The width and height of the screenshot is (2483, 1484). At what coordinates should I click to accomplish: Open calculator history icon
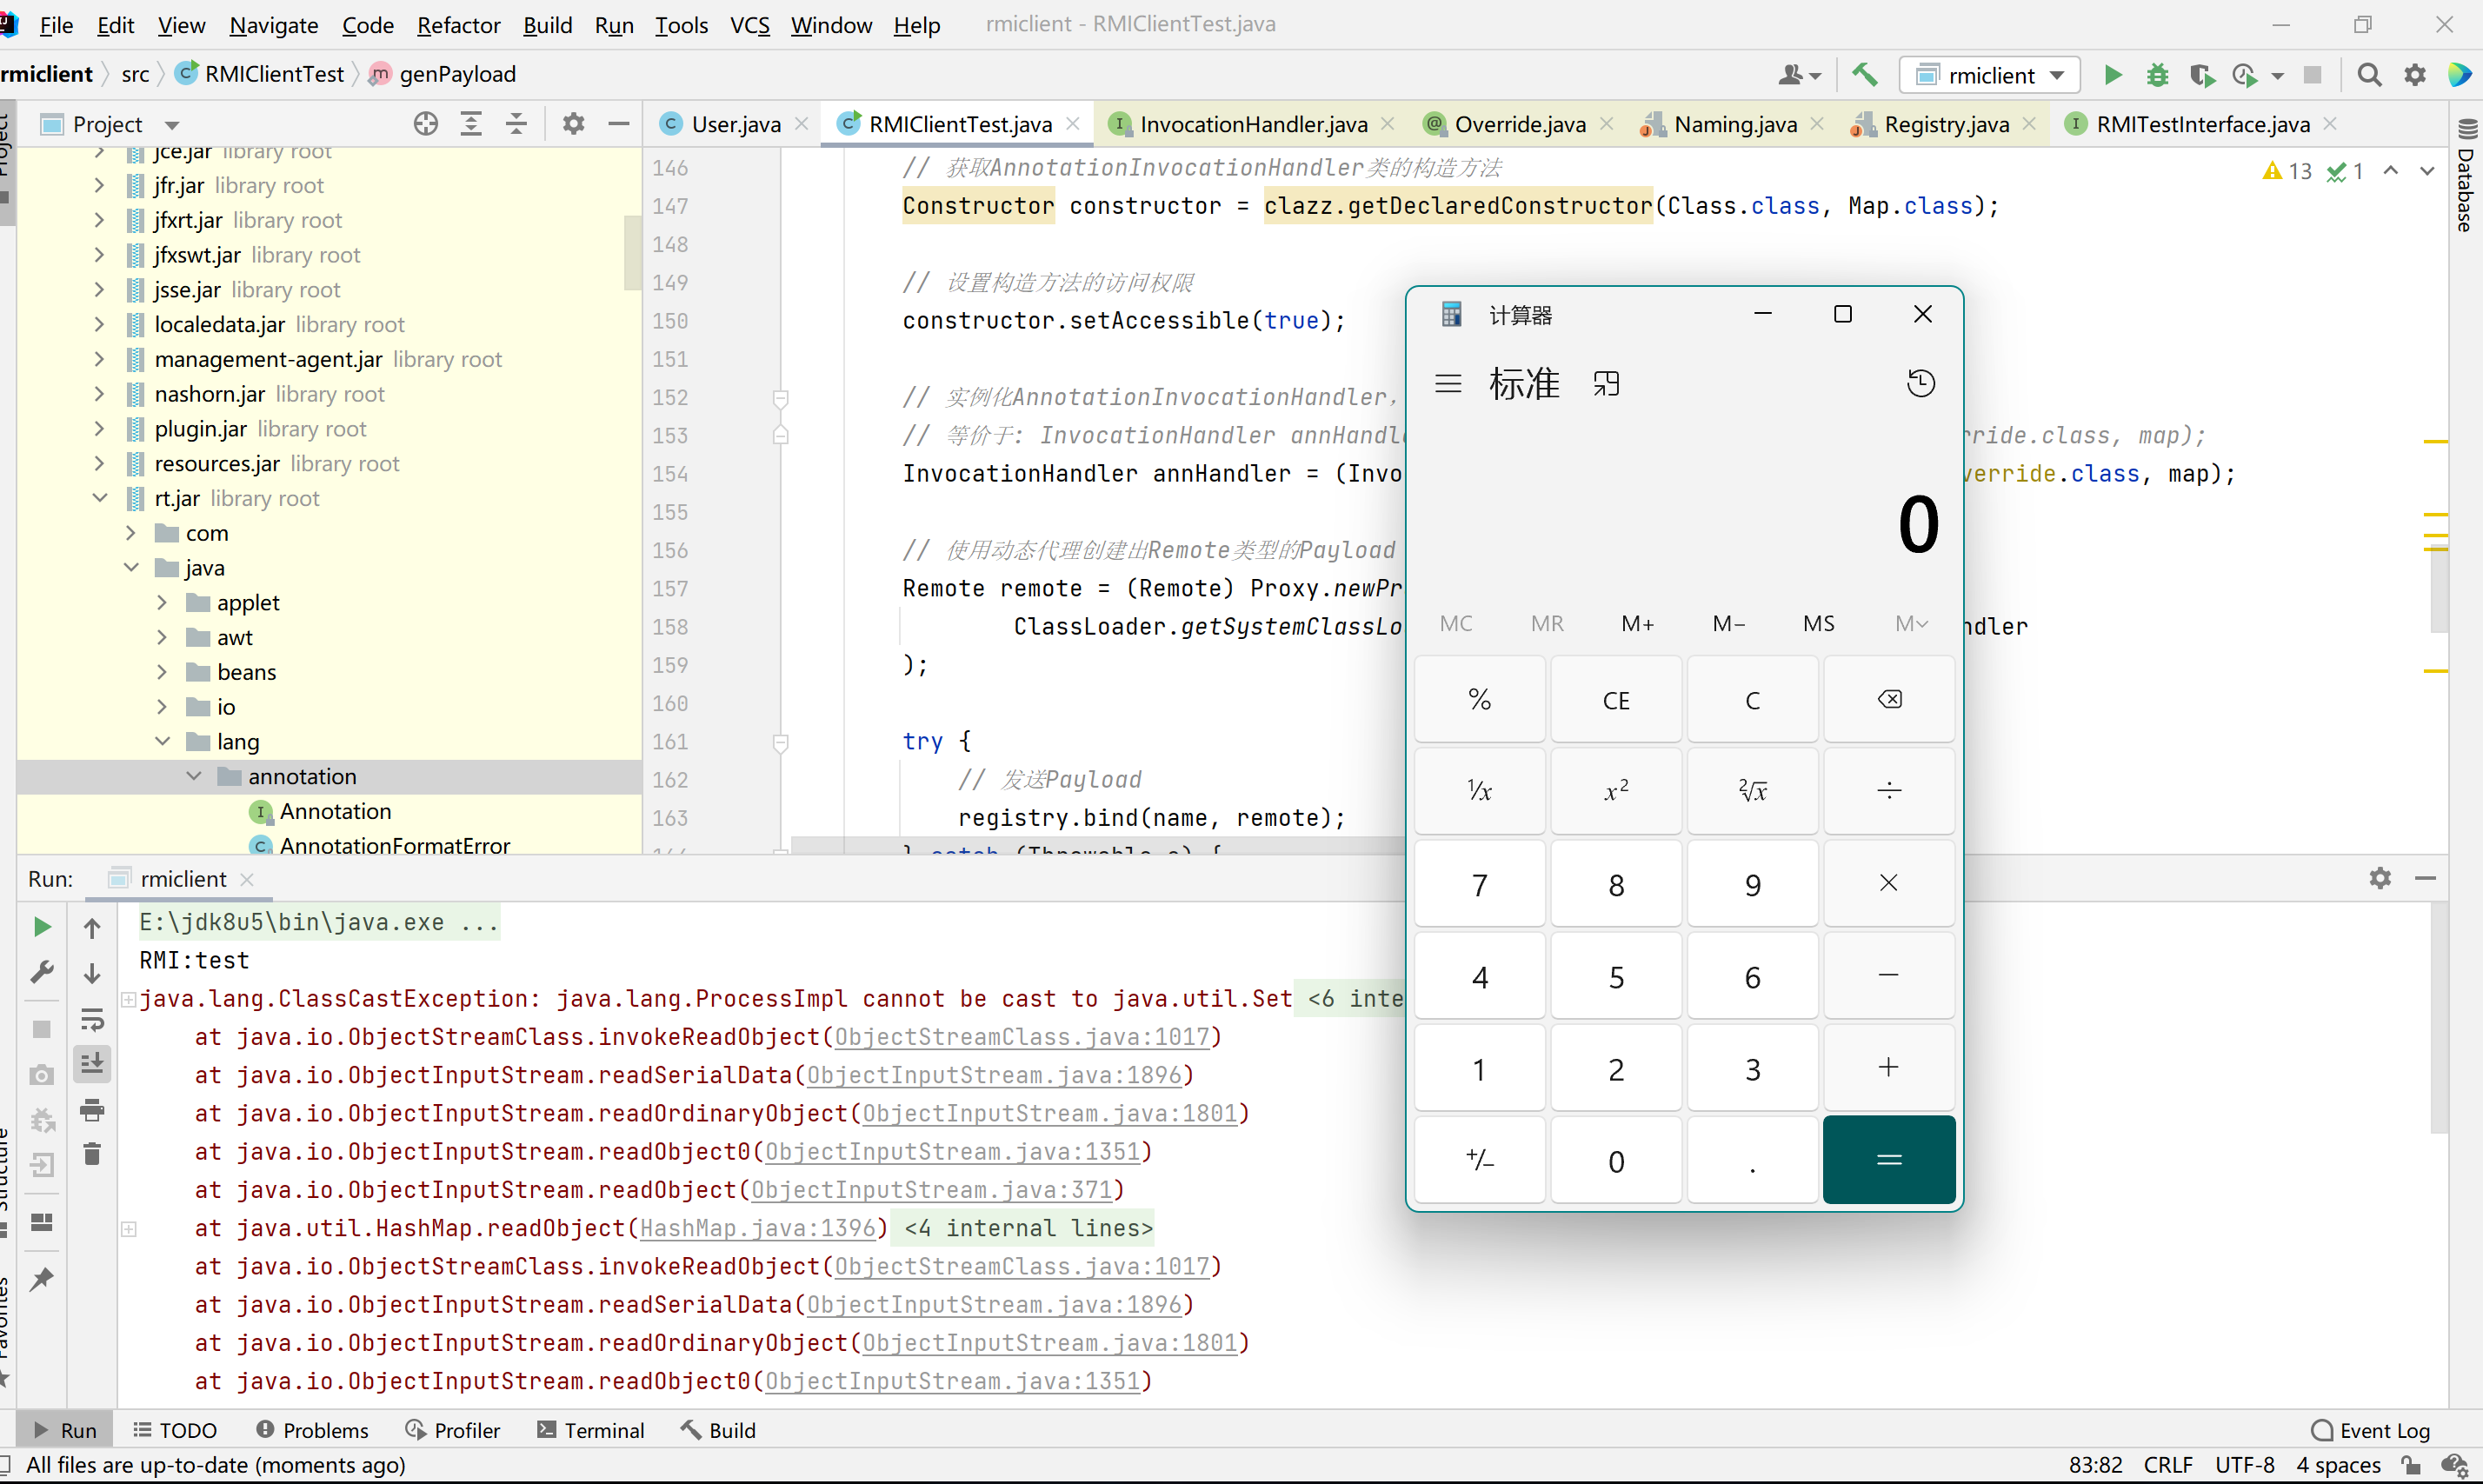tap(1920, 384)
